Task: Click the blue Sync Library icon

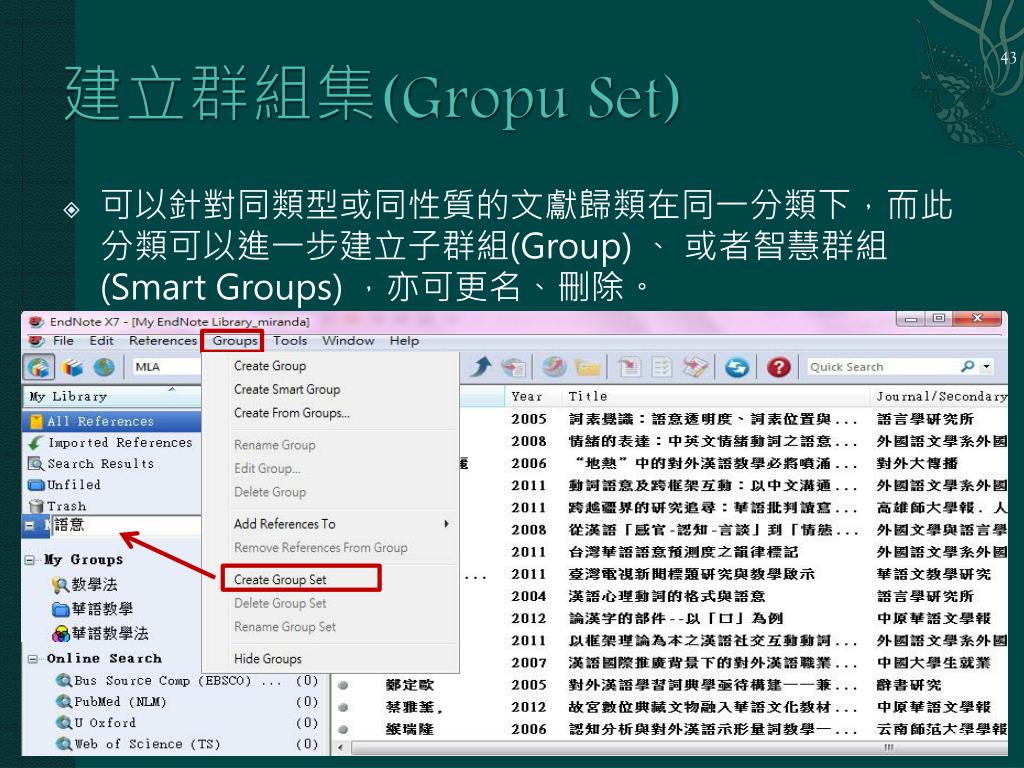Action: click(x=737, y=367)
